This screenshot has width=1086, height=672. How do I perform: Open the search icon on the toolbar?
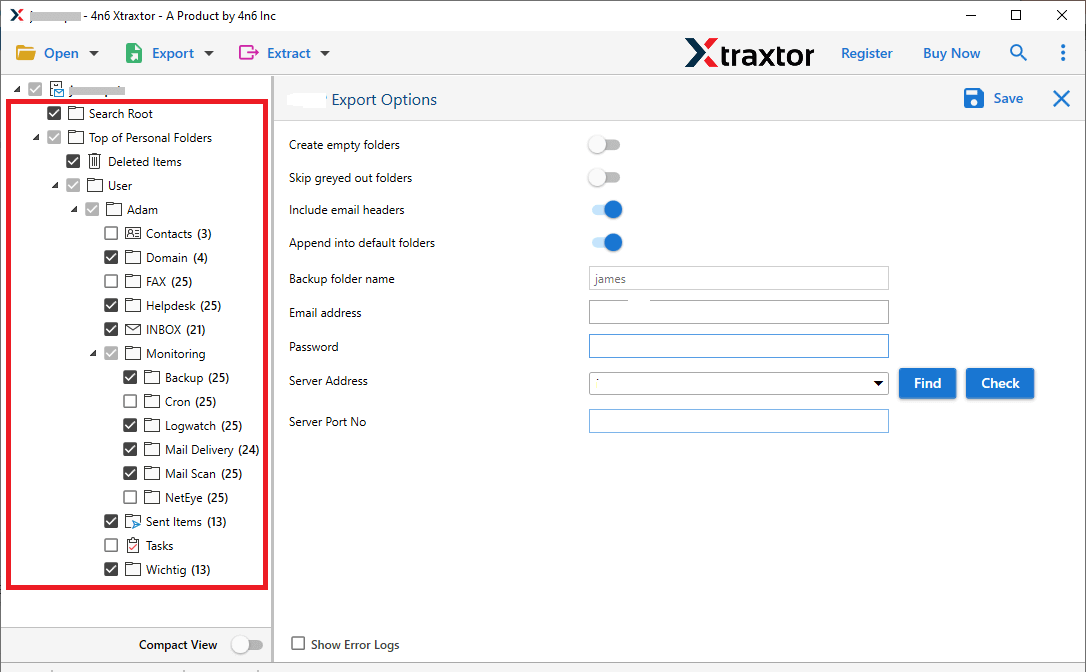1018,52
